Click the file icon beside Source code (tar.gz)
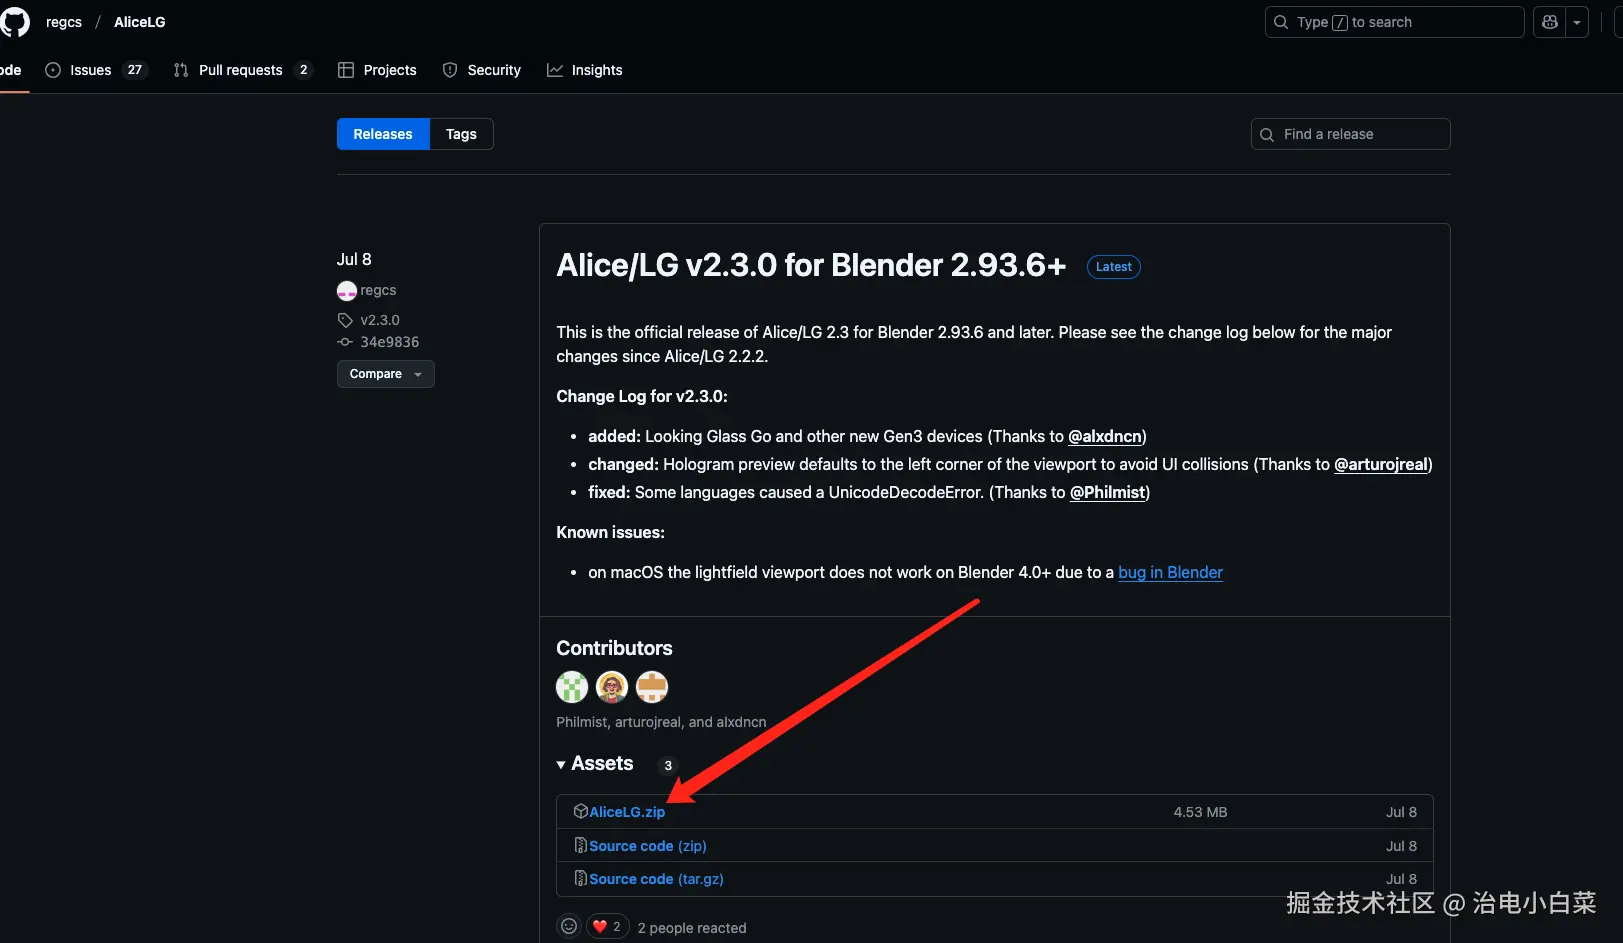The width and height of the screenshot is (1623, 943). [x=580, y=878]
